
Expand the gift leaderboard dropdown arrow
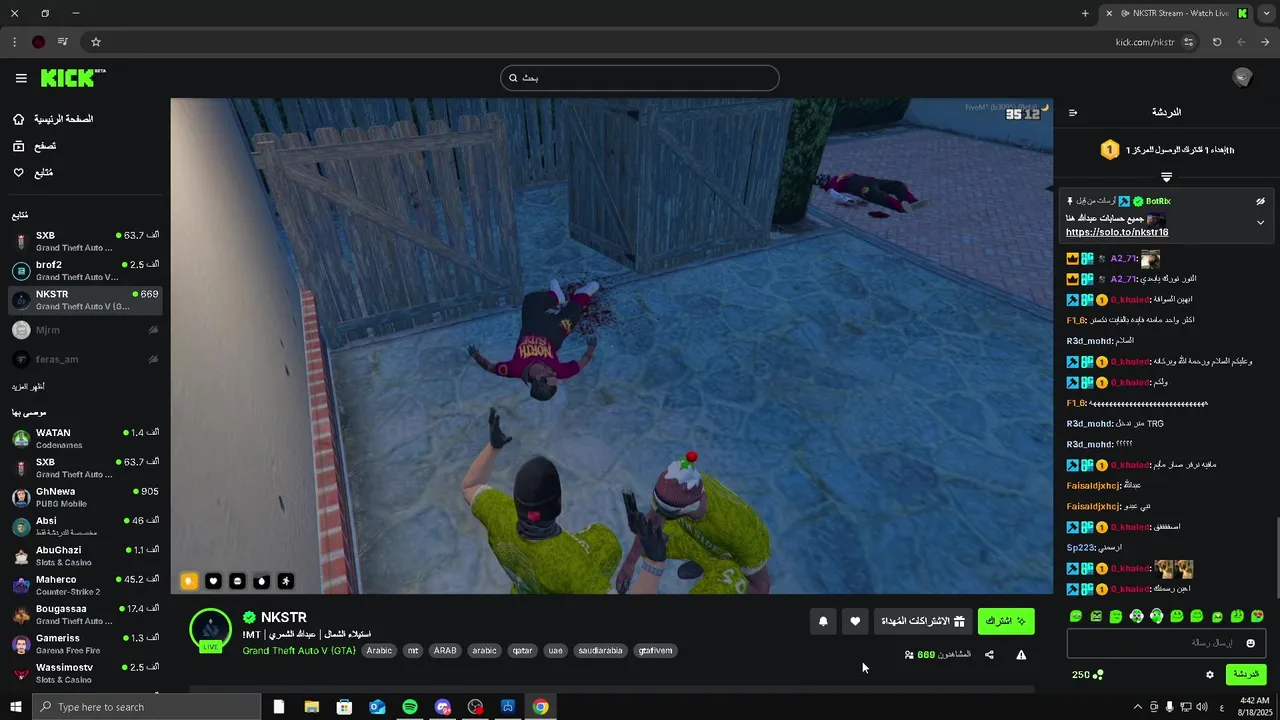1166,177
